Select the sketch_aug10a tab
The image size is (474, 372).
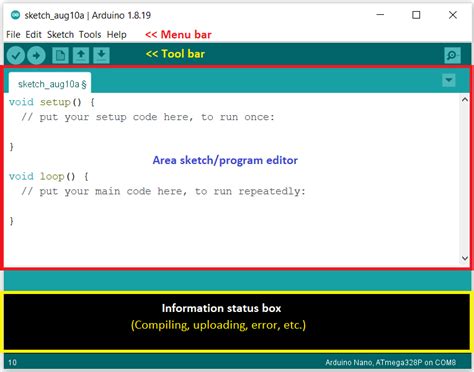pos(50,83)
